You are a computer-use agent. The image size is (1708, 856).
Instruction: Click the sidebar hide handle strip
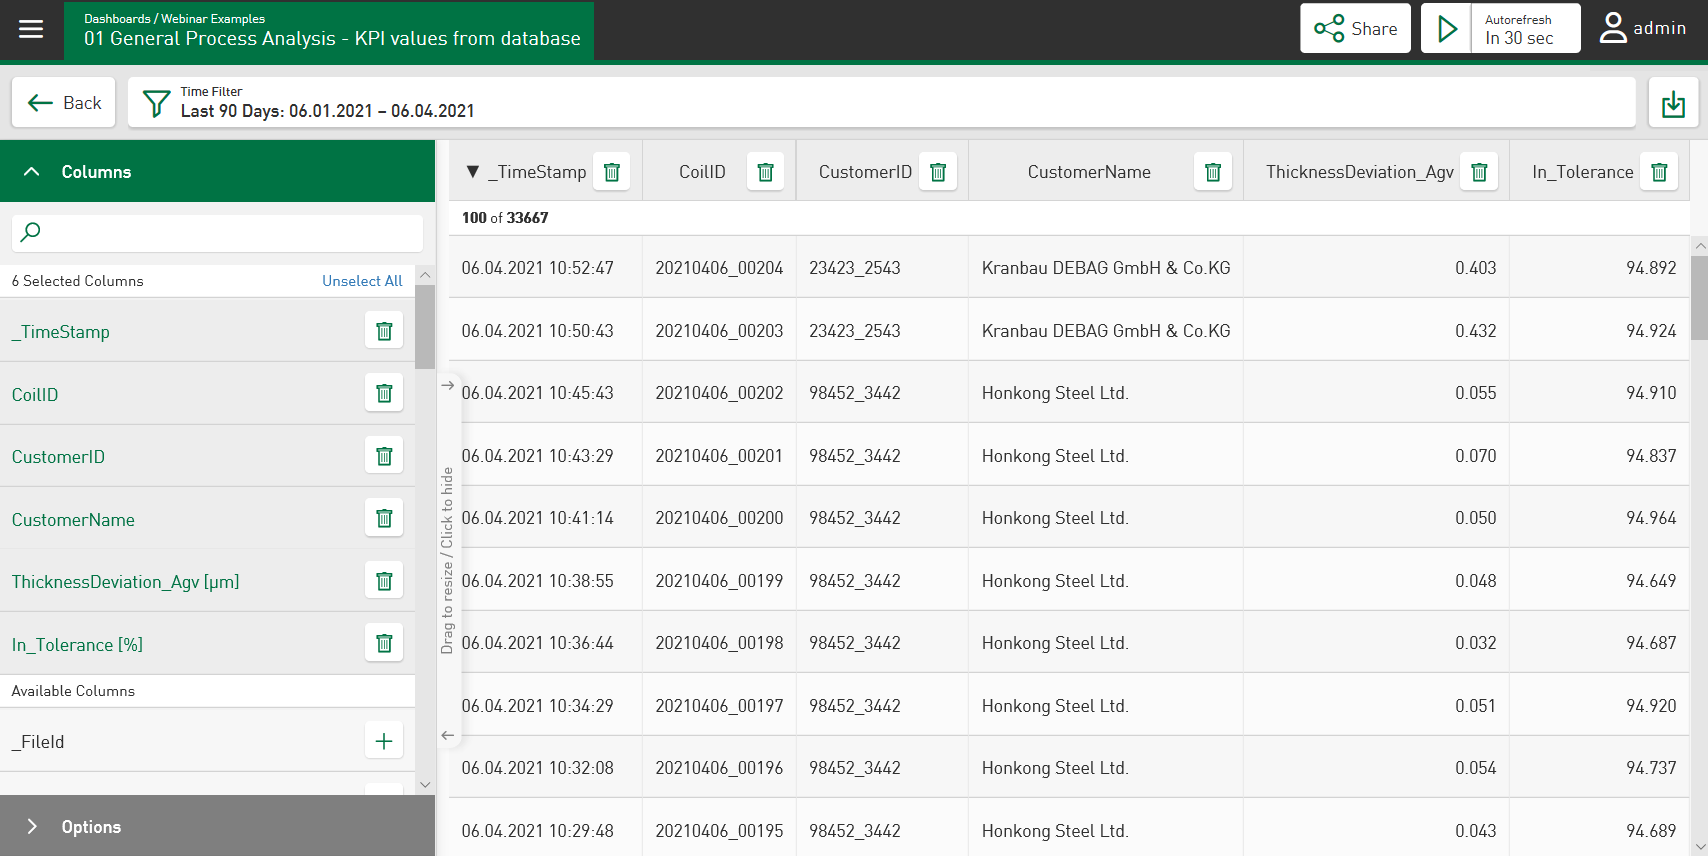pyautogui.click(x=447, y=560)
